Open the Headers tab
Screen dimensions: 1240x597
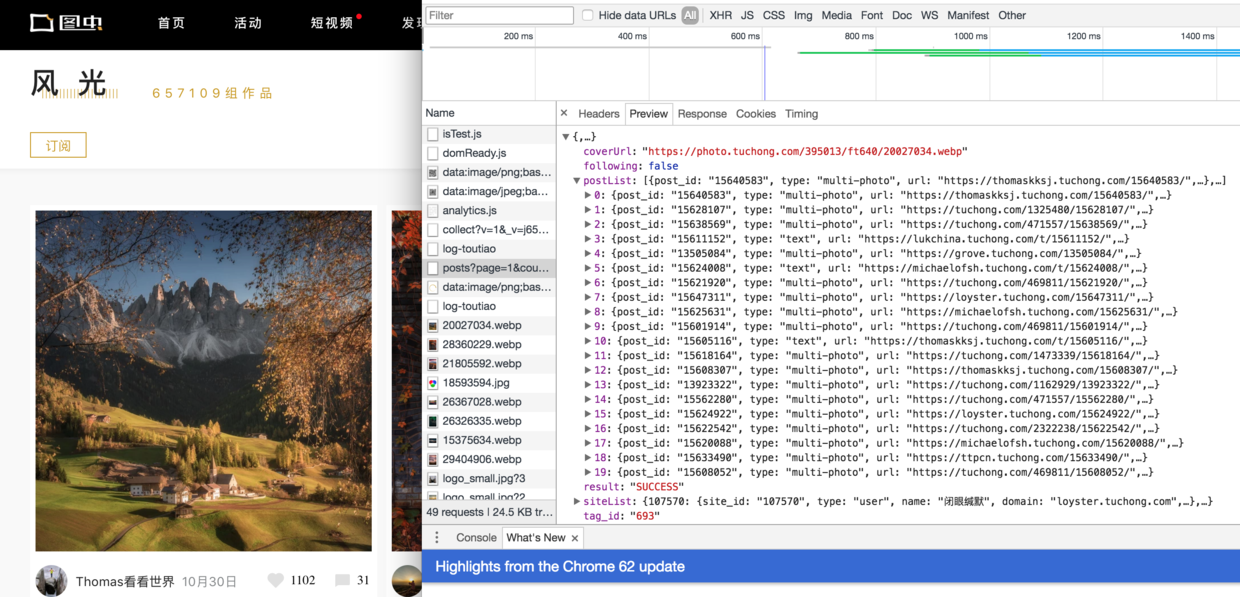599,114
